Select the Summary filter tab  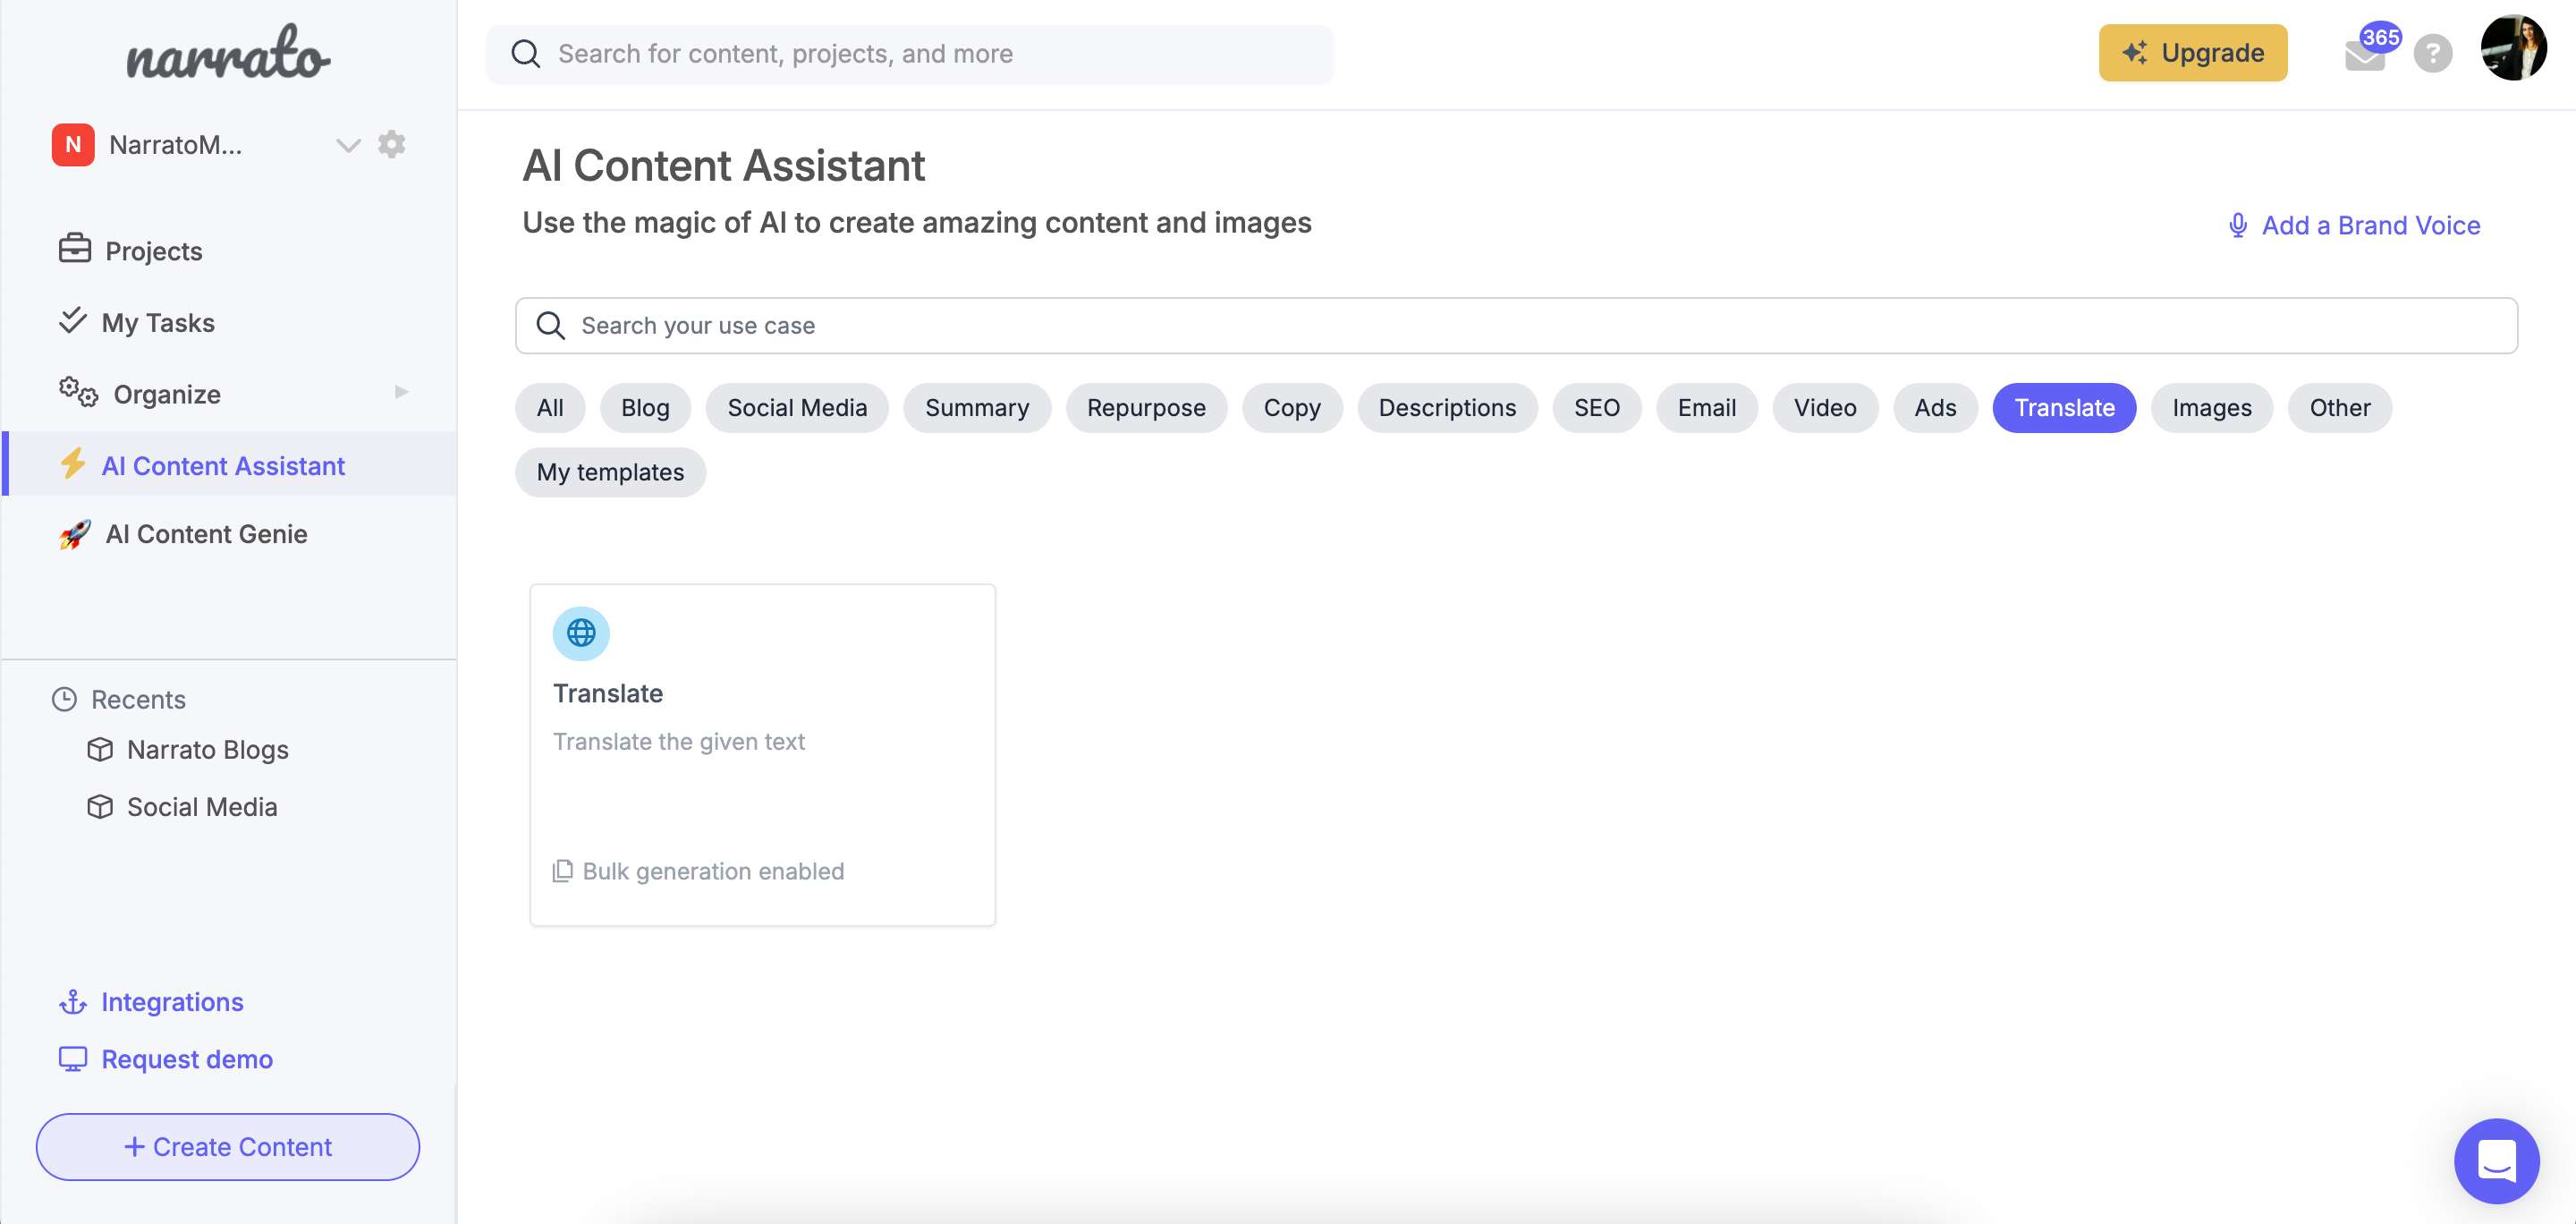pyautogui.click(x=977, y=407)
